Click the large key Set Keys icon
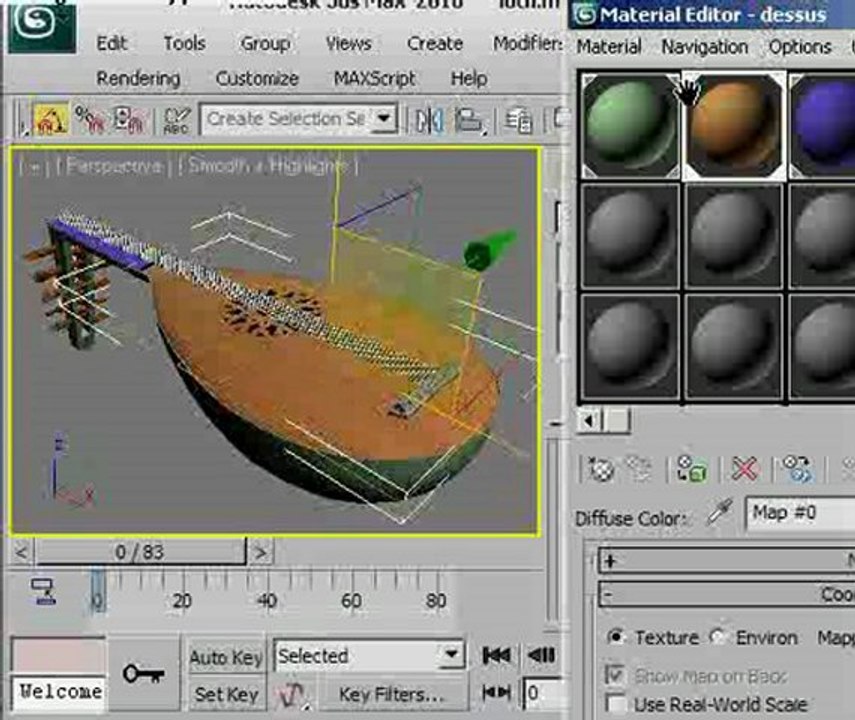 (143, 674)
